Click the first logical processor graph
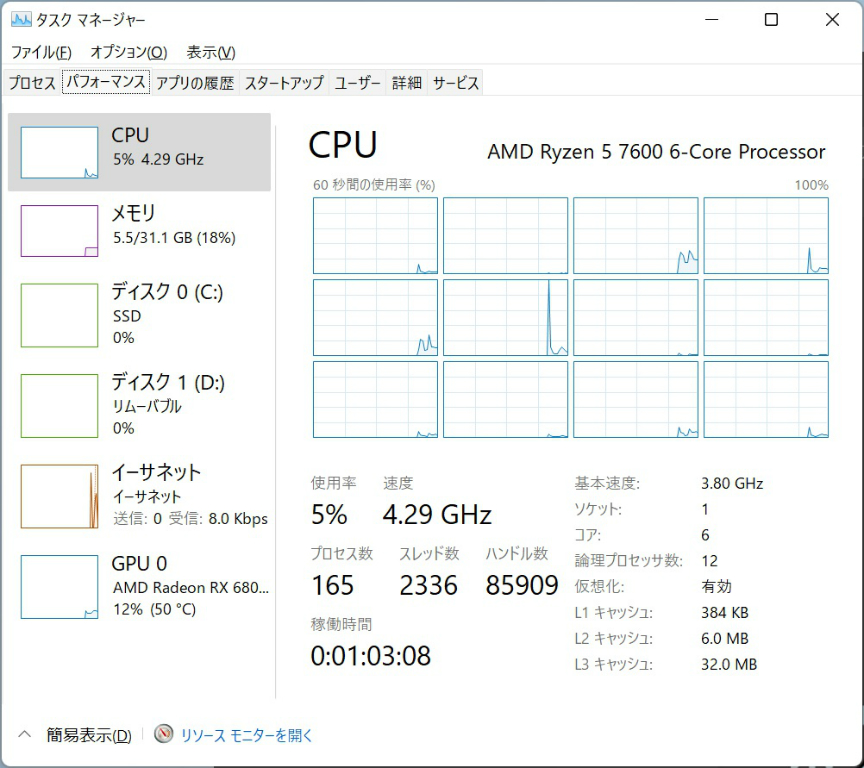Screen dimensions: 864x768 [x=375, y=235]
